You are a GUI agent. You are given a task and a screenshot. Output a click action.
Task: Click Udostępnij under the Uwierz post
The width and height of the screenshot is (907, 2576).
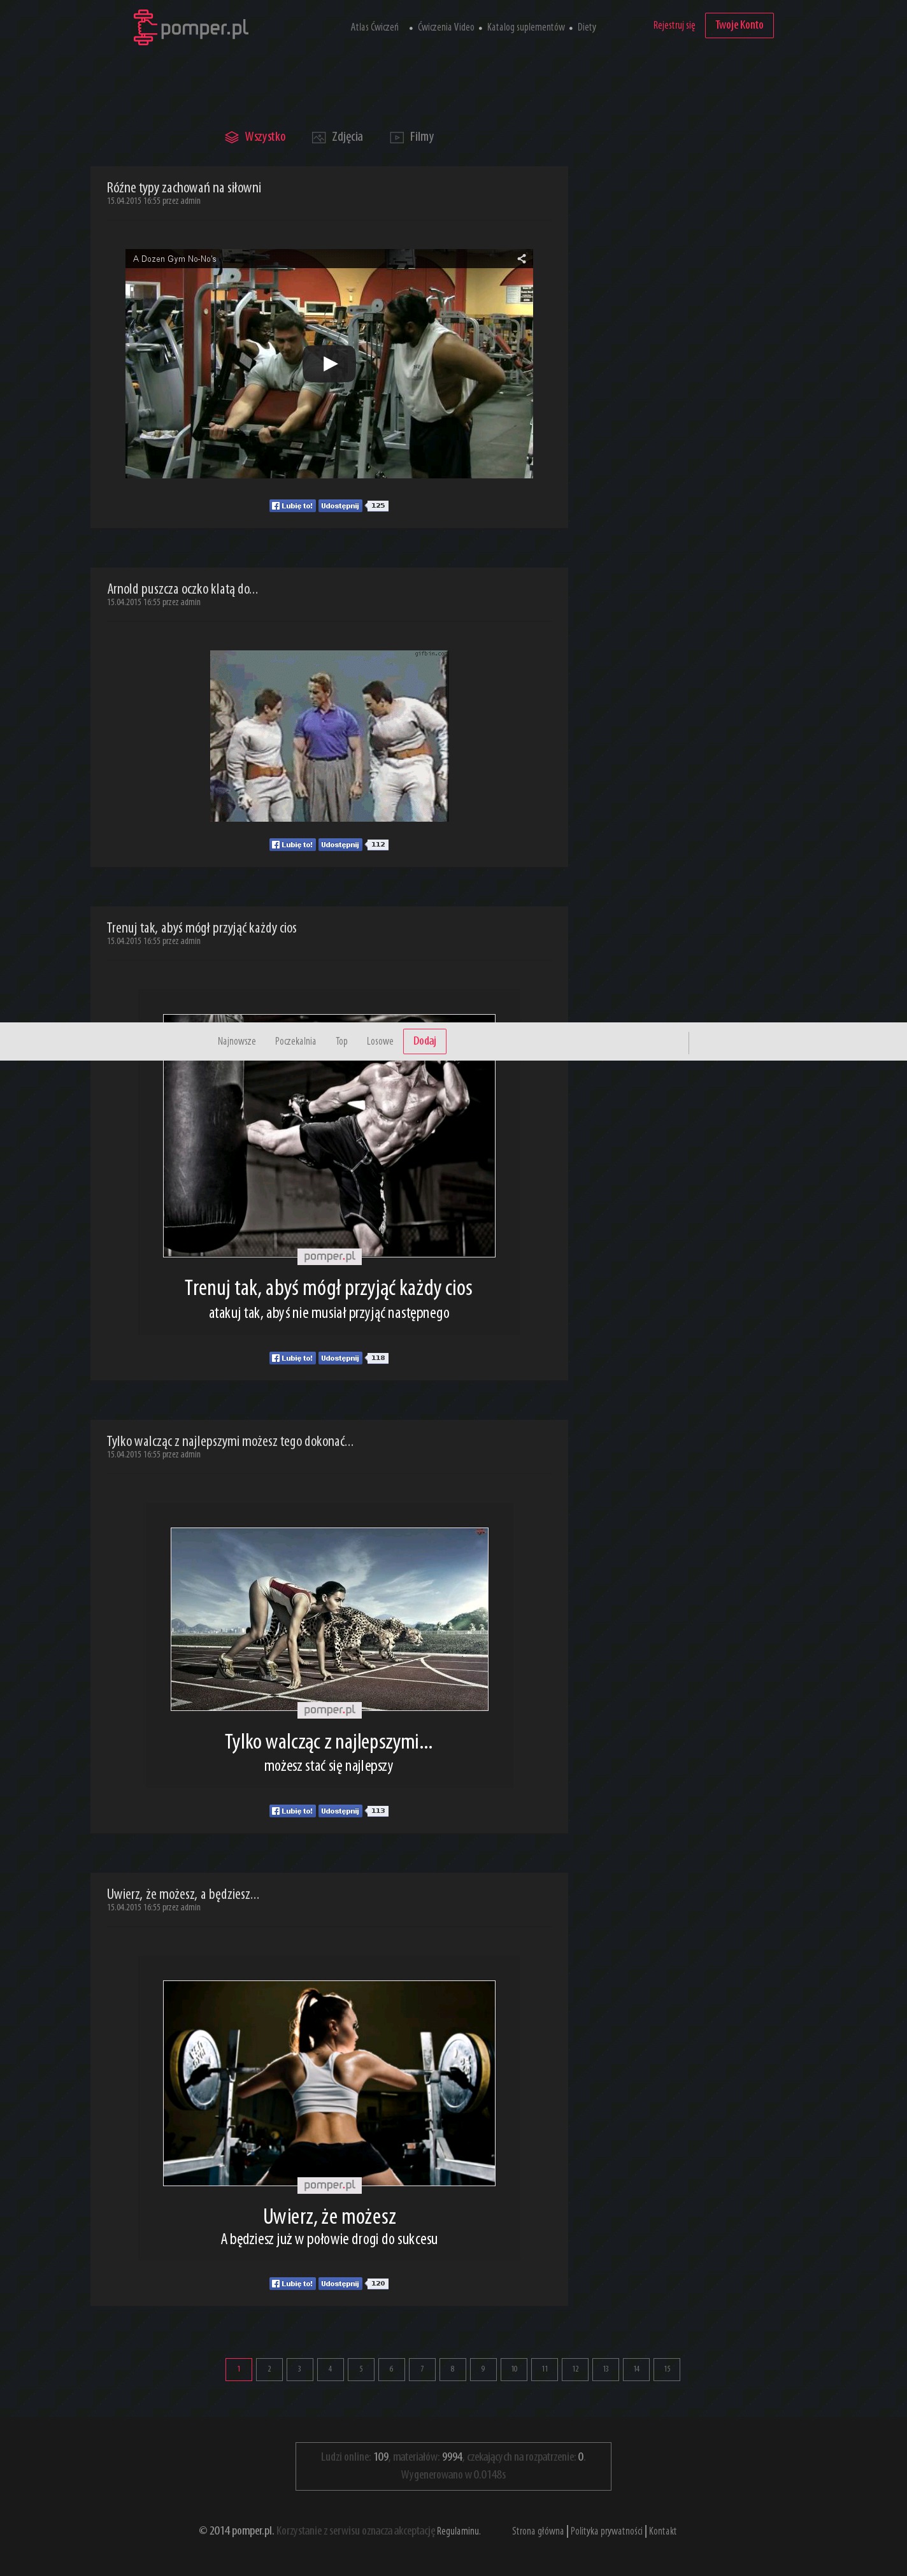tap(340, 2283)
